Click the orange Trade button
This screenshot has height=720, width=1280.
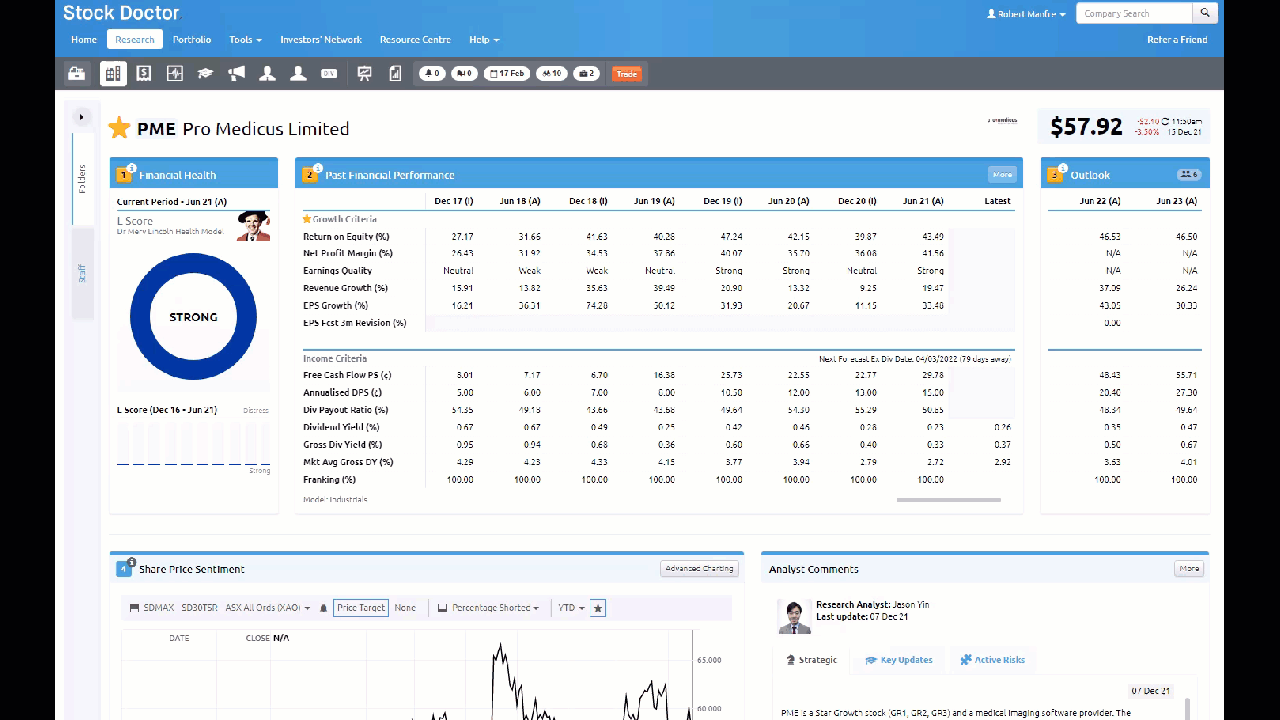pos(626,74)
